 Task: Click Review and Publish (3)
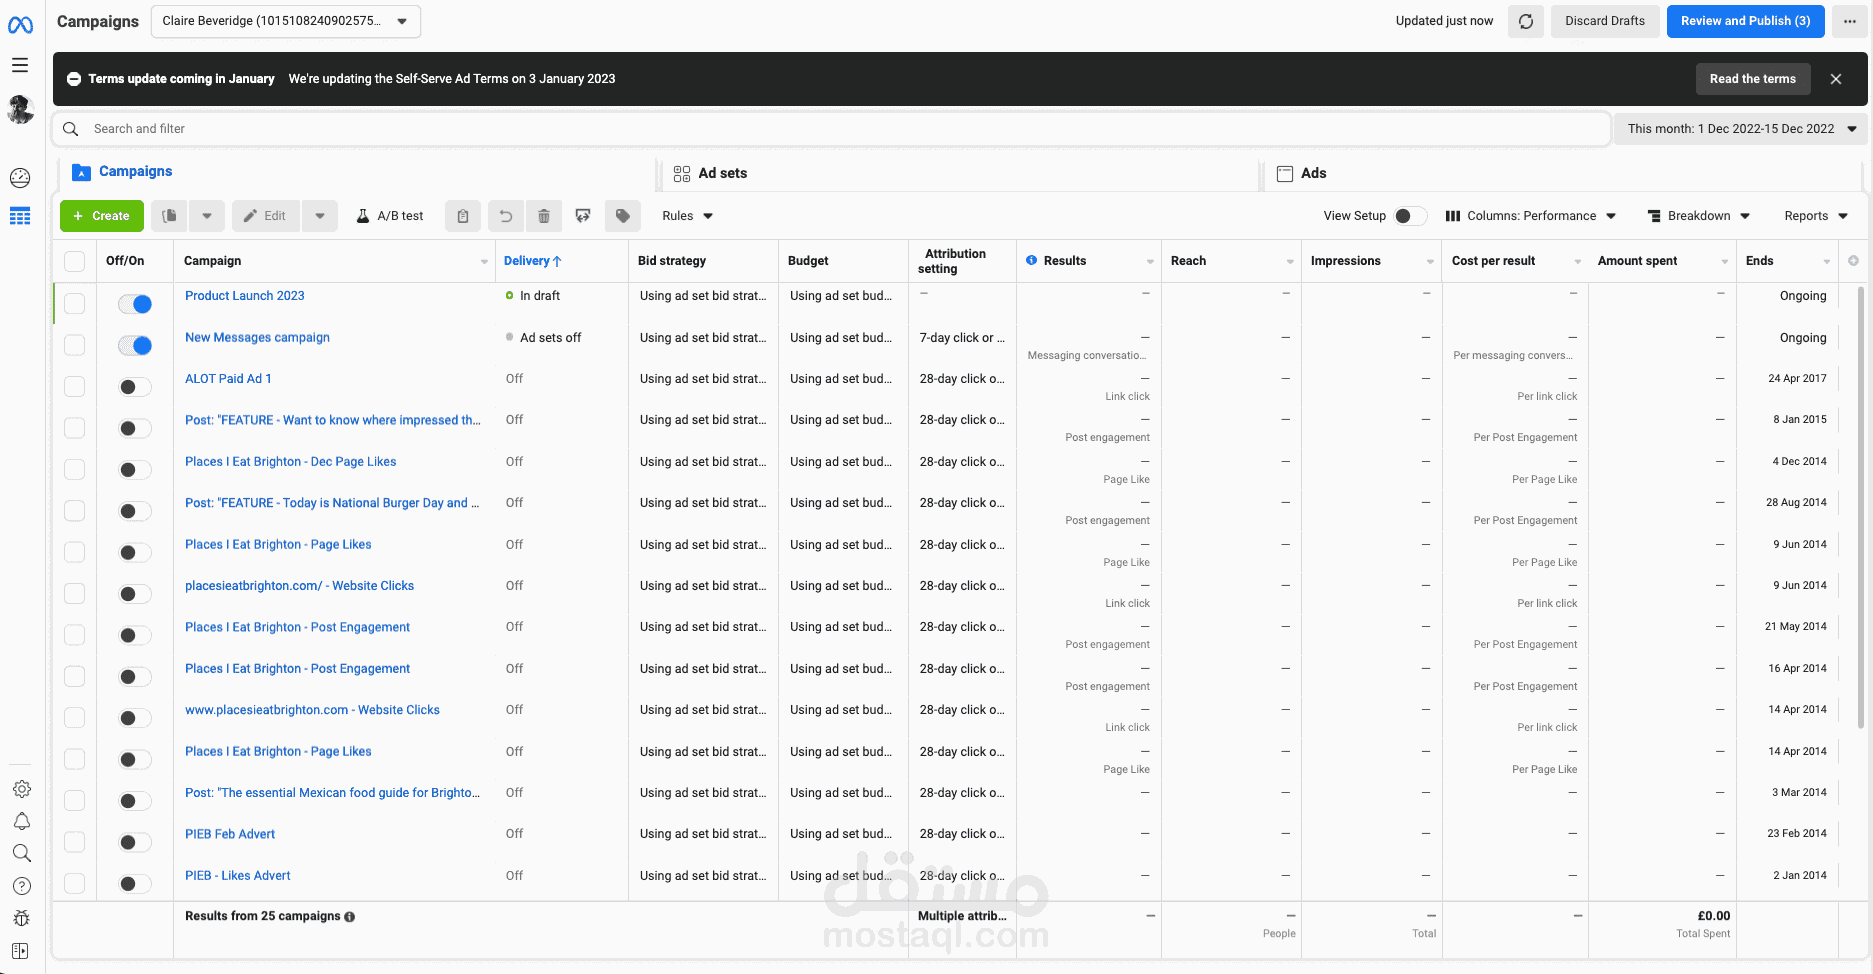point(1745,21)
